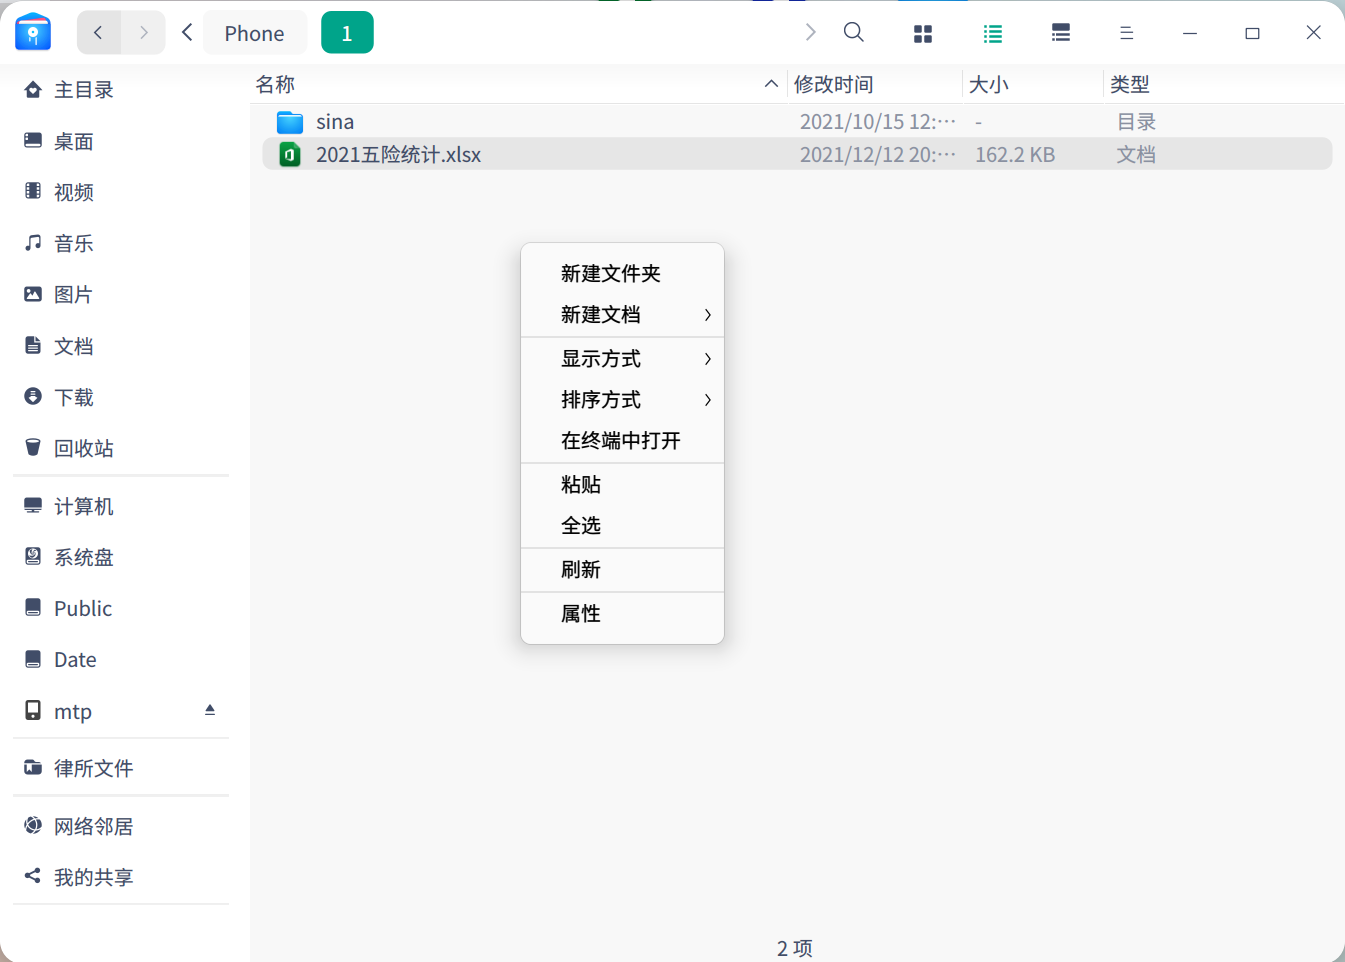Click the xlsx spreadsheet file icon
Screen dimensions: 1345x962
coord(290,155)
